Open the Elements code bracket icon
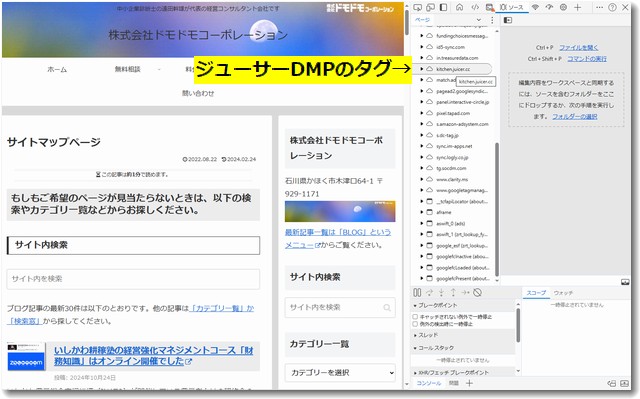640x399 pixels. pos(475,7)
